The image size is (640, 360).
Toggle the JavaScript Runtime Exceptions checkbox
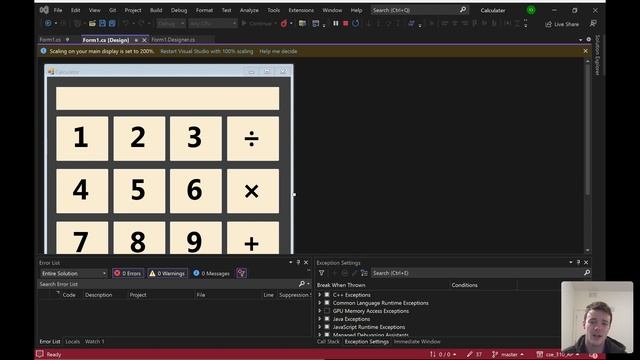tap(327, 327)
